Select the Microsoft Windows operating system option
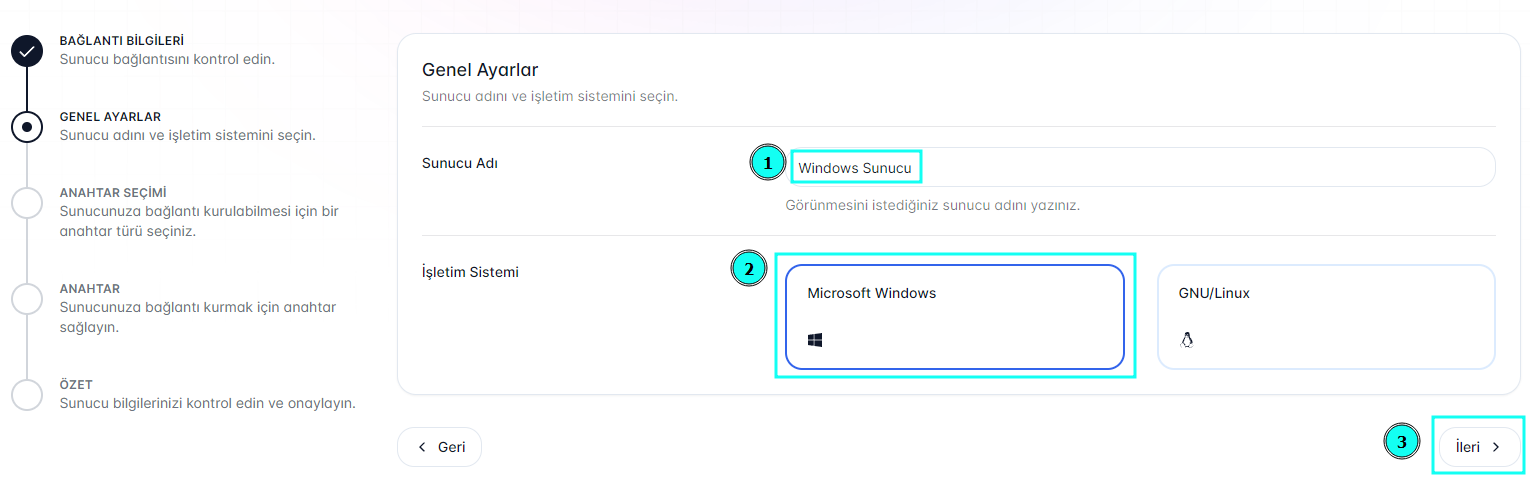Image resolution: width=1530 pixels, height=483 pixels. (x=954, y=316)
